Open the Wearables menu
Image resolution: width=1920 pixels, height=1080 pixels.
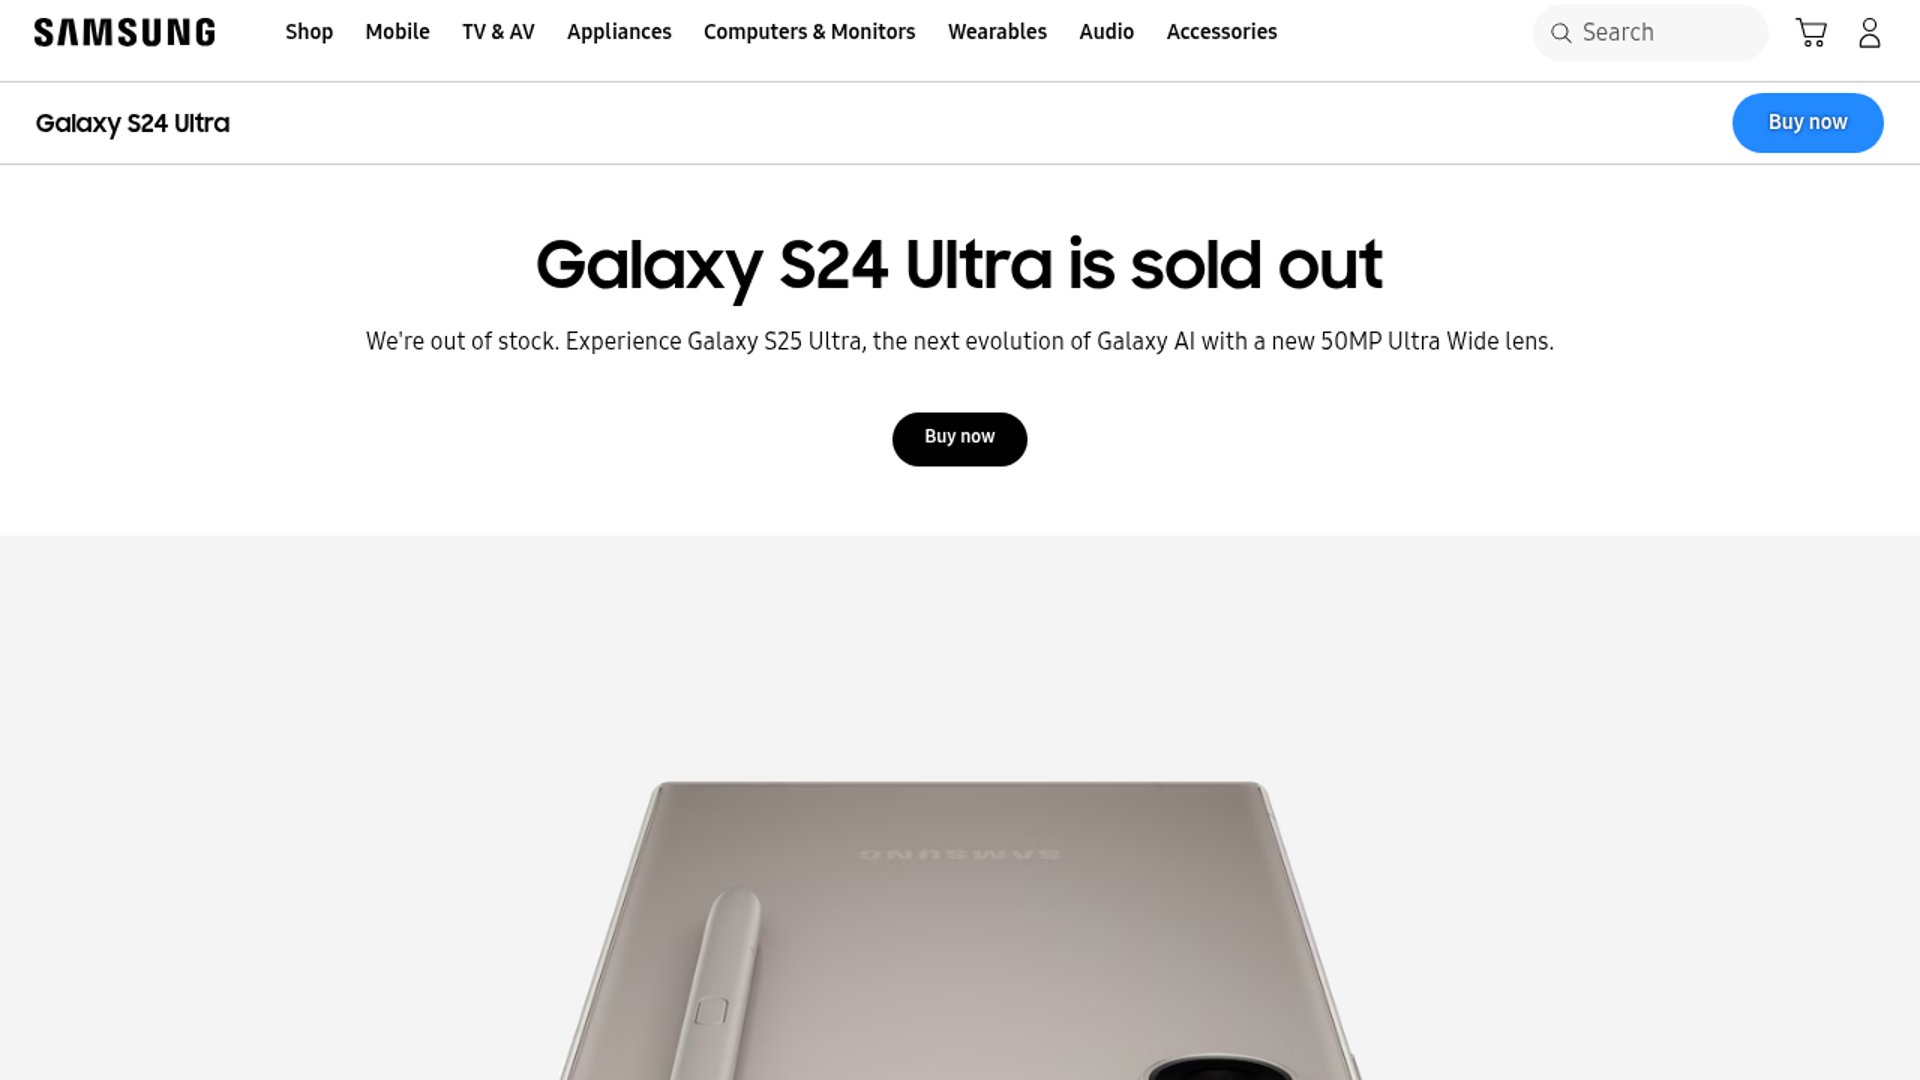[997, 32]
